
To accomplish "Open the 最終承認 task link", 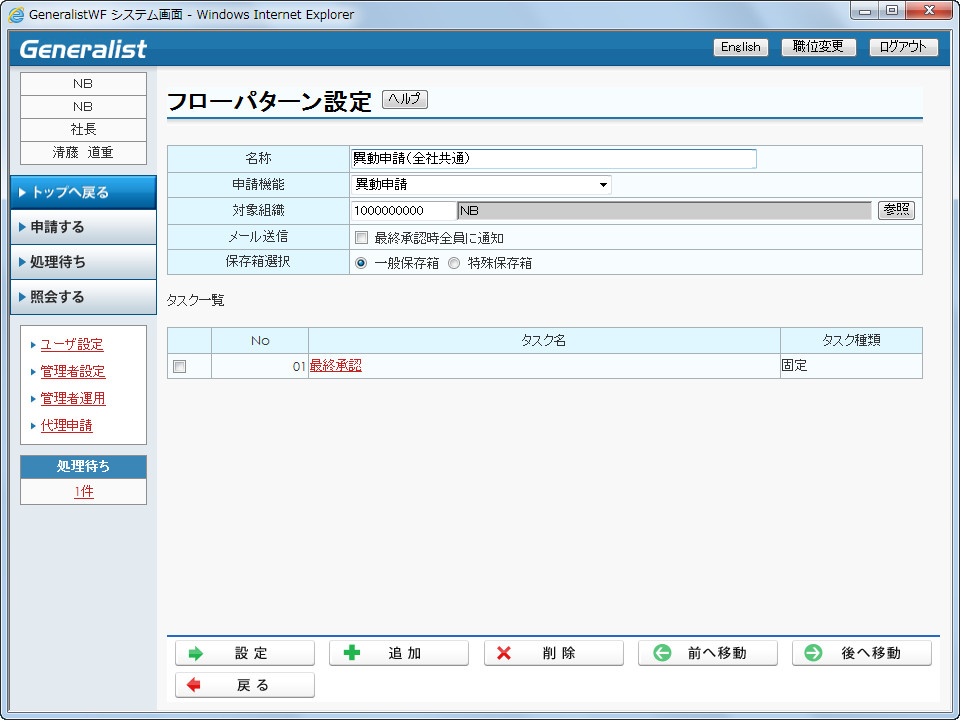I will pyautogui.click(x=335, y=366).
